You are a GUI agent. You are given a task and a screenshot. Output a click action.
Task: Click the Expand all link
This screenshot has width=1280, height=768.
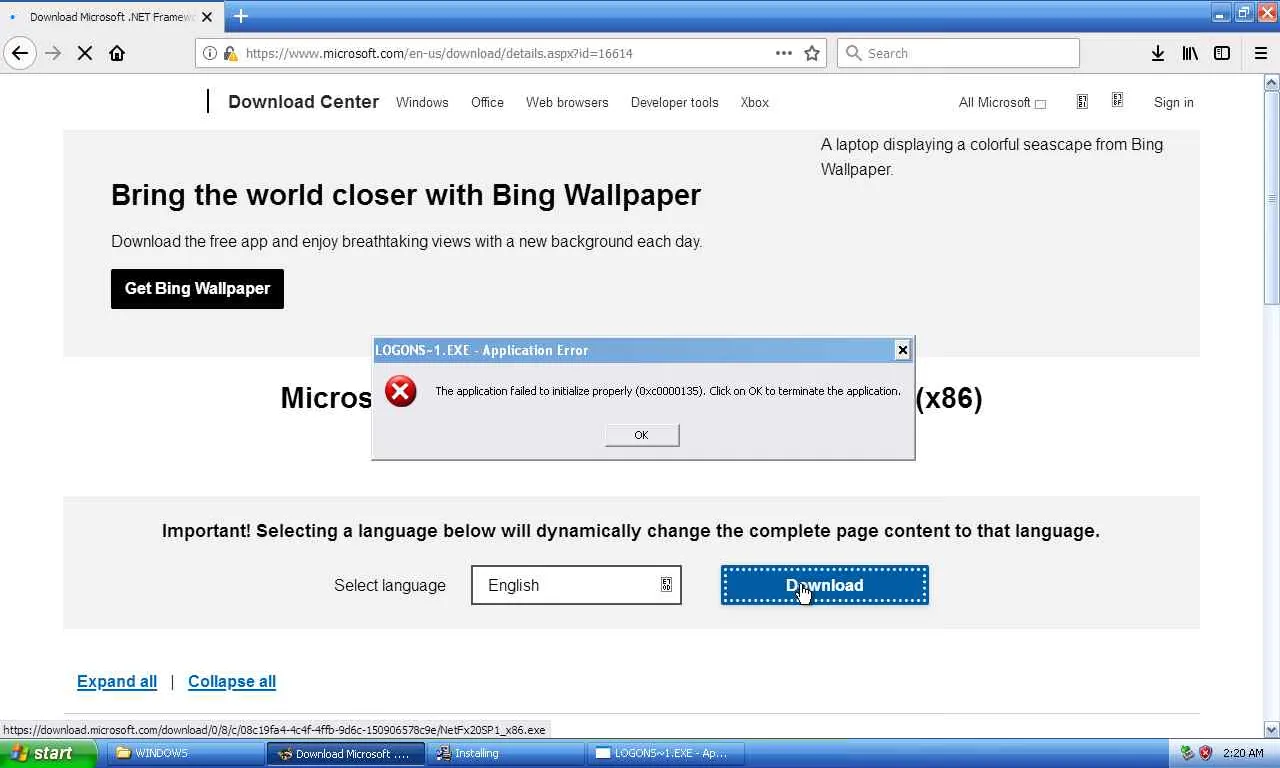(117, 681)
